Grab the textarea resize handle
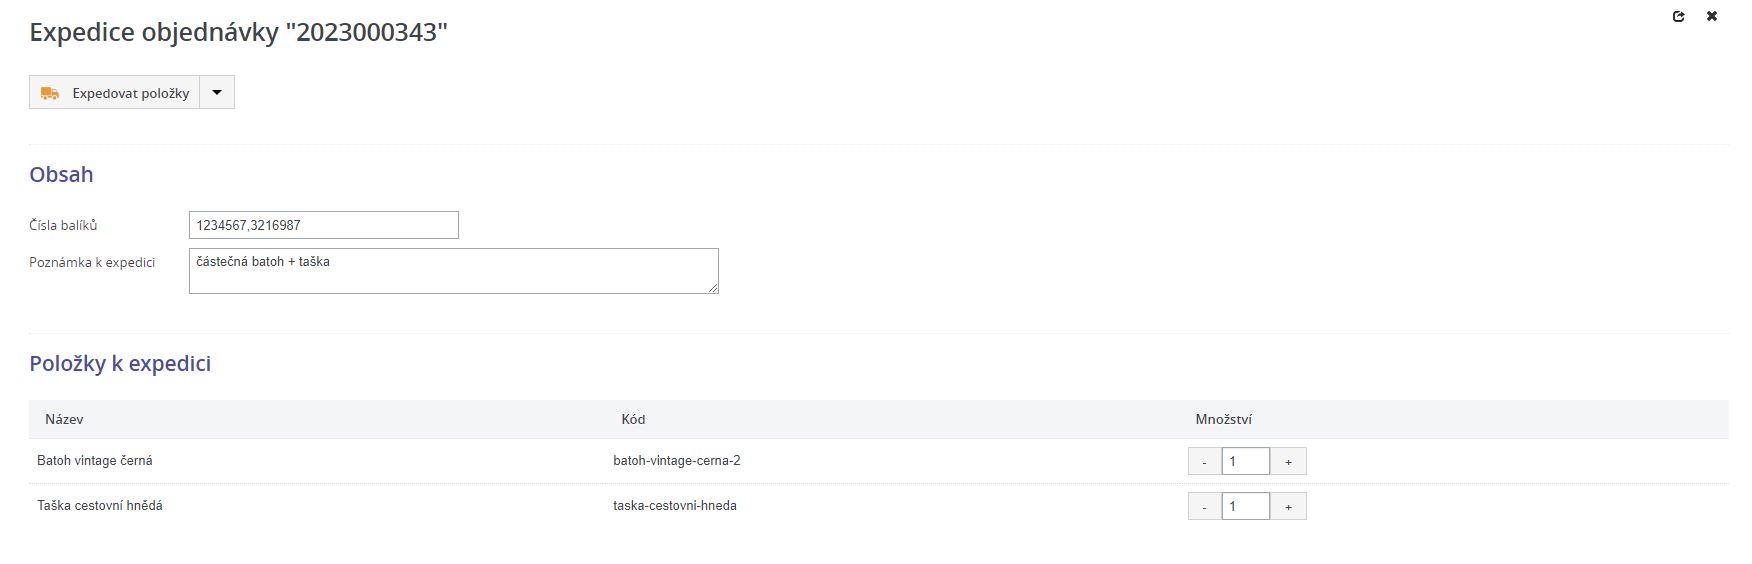This screenshot has width=1752, height=564. click(x=713, y=288)
